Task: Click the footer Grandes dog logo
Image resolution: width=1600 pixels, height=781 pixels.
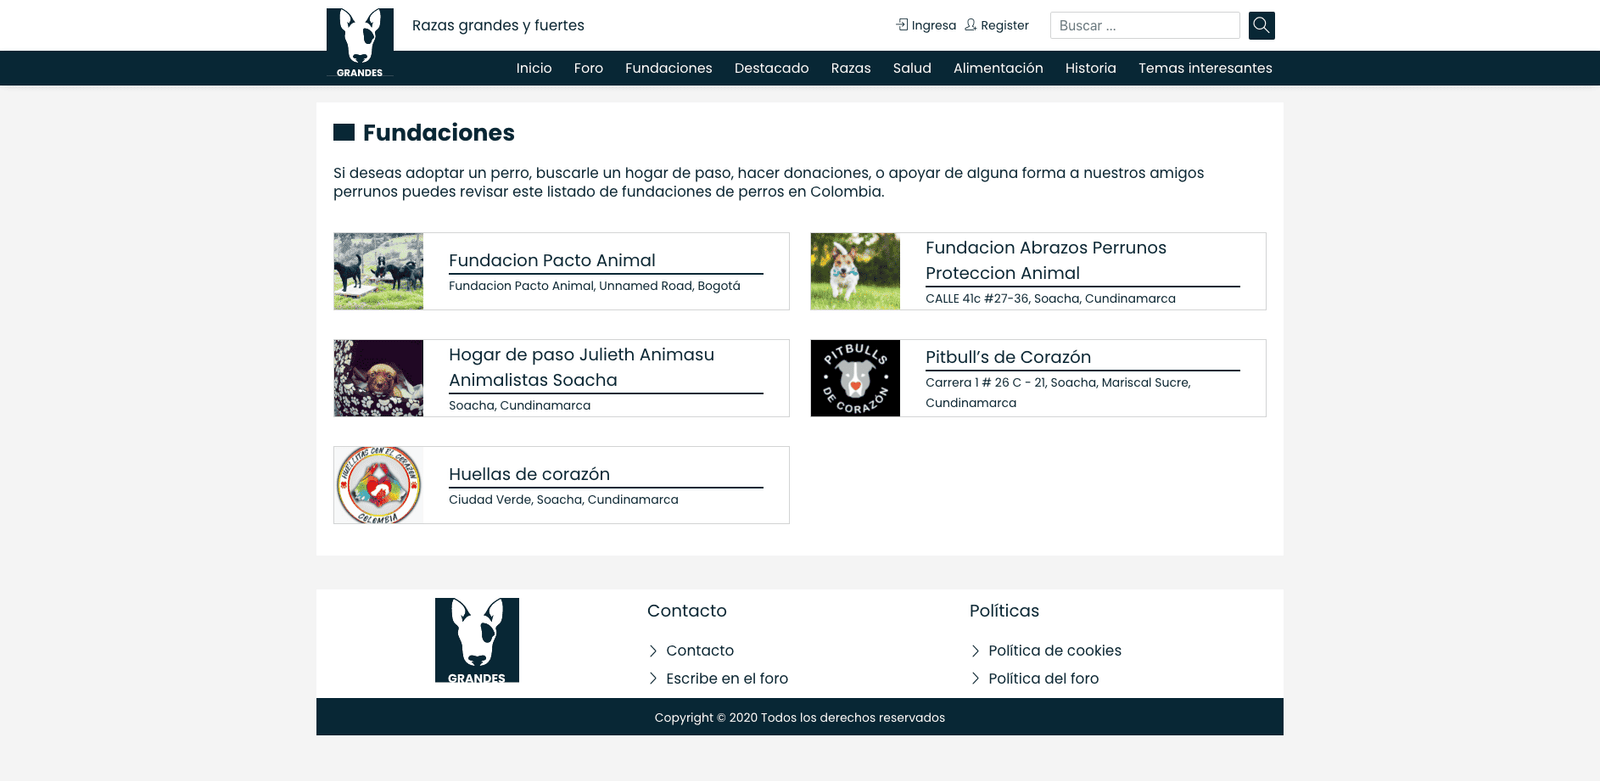Action: 477,641
